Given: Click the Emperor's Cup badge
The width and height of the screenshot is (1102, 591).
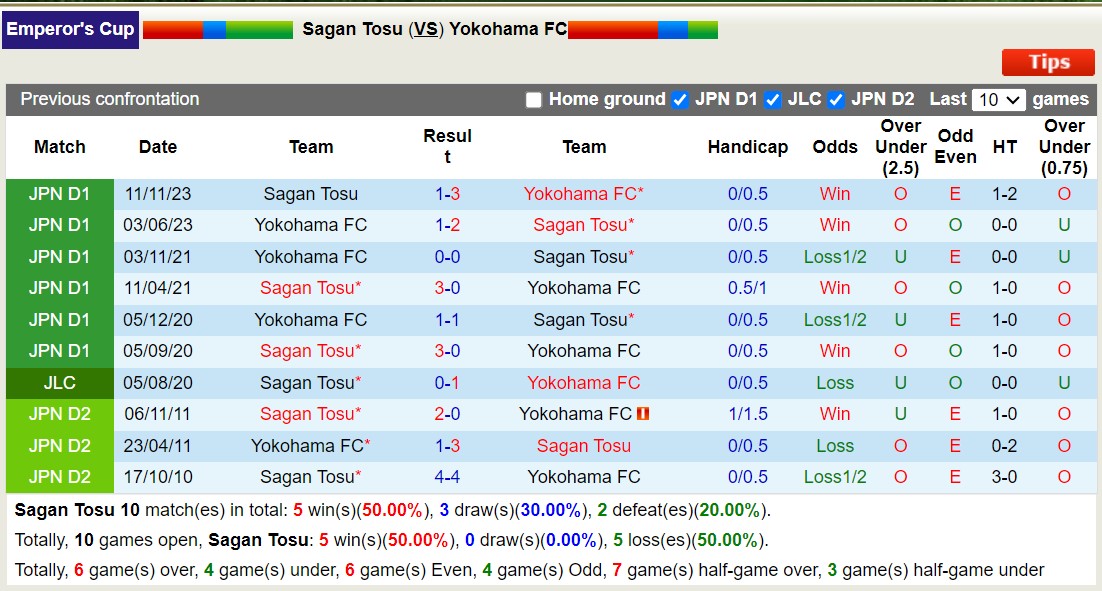Looking at the screenshot, I should [70, 29].
